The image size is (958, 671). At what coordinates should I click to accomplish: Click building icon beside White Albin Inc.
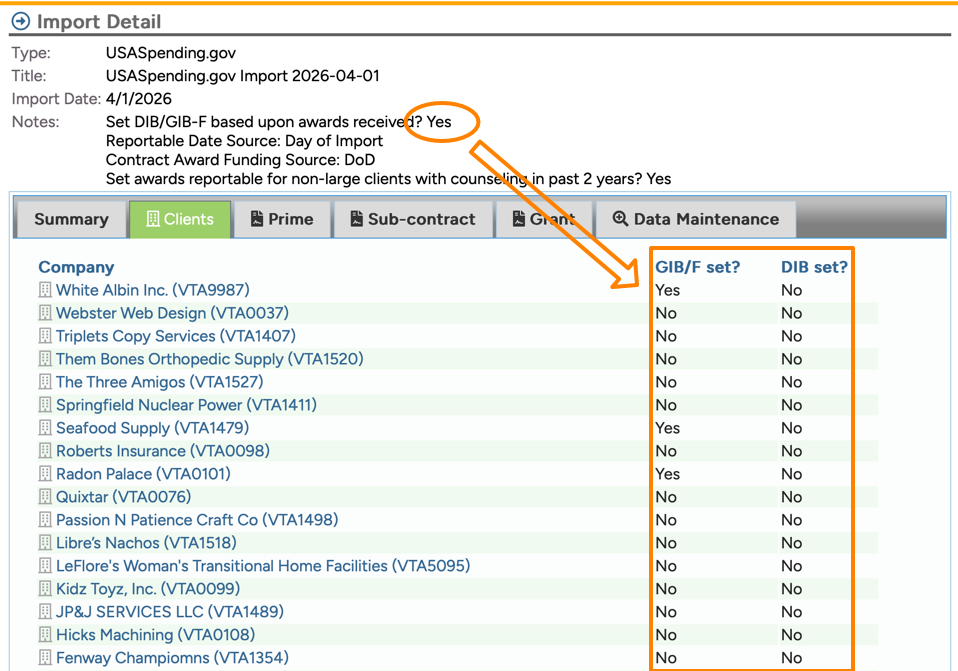[45, 290]
